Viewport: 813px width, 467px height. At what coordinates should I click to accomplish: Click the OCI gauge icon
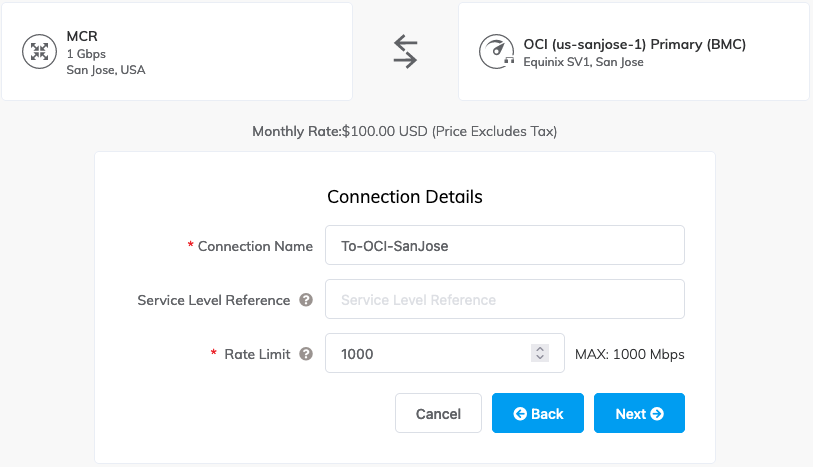tap(496, 52)
